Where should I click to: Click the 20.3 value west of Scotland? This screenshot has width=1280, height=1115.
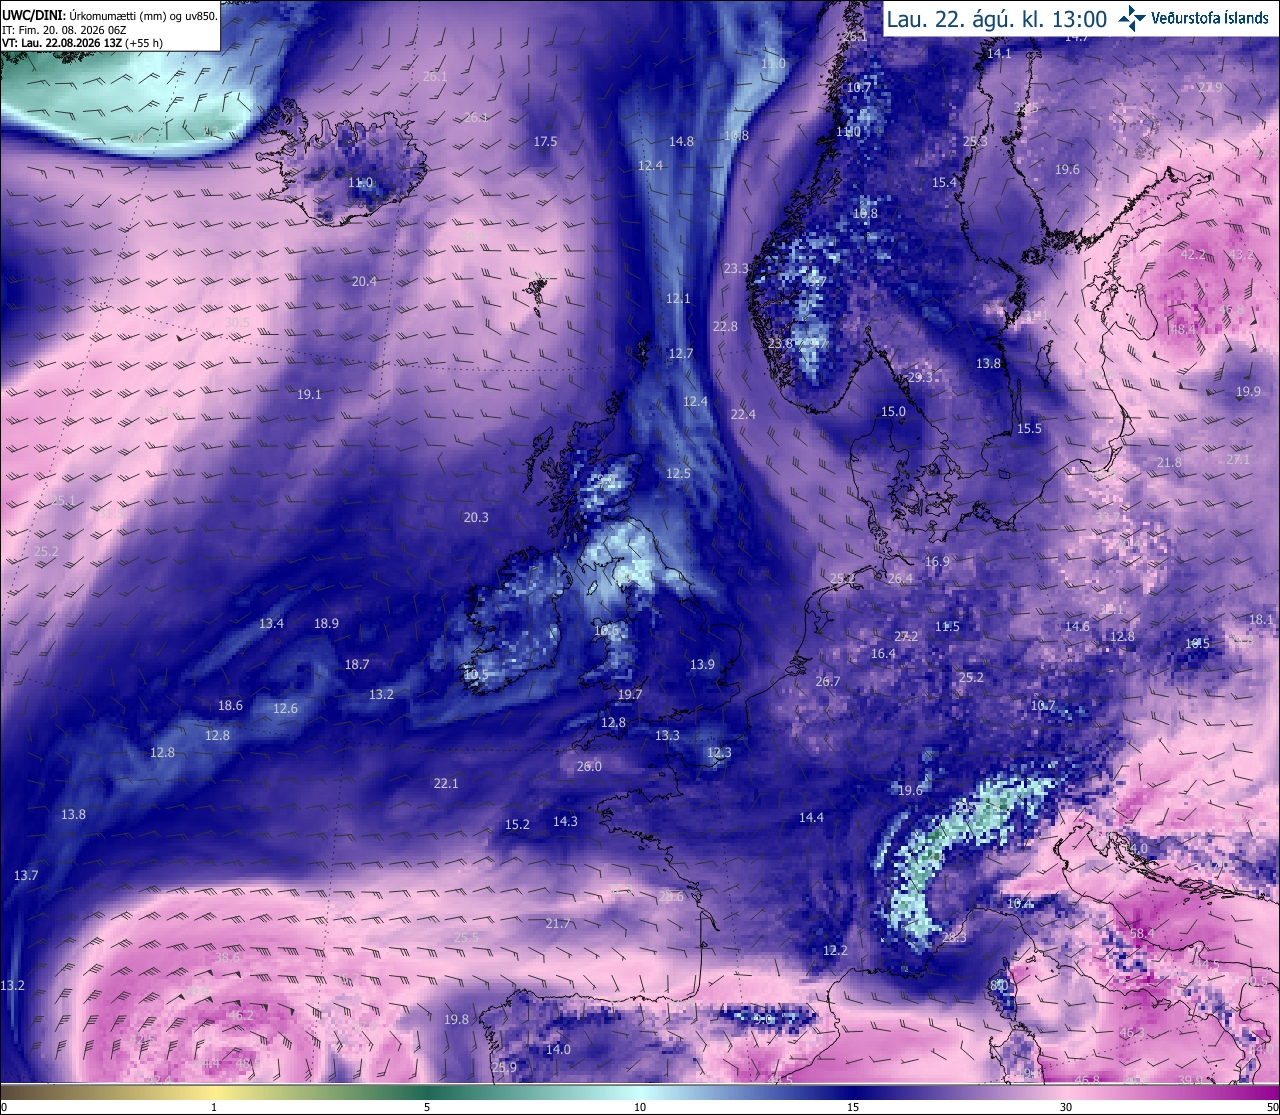coord(476,517)
